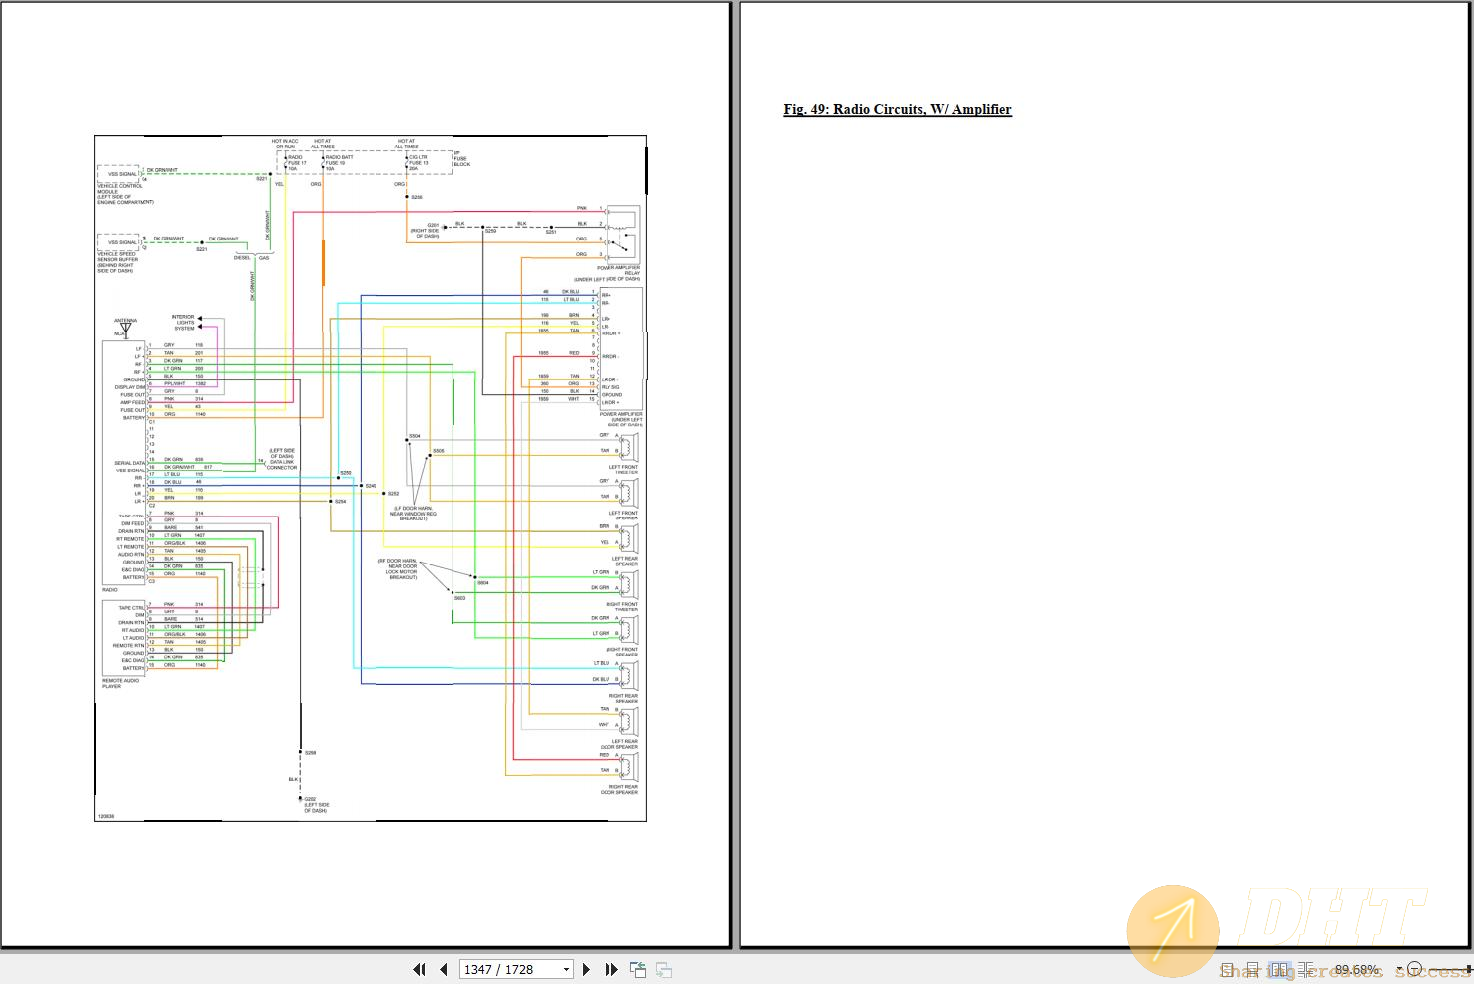
Task: Go to the previous page
Action: tap(443, 969)
